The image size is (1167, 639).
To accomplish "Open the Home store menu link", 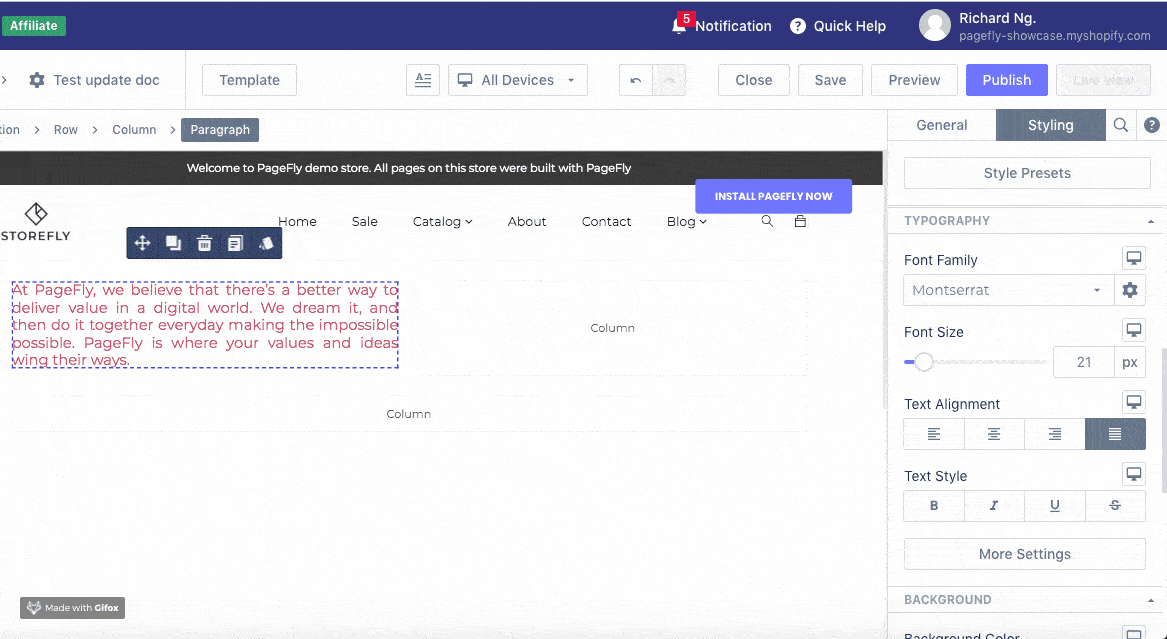I will pyautogui.click(x=297, y=222).
